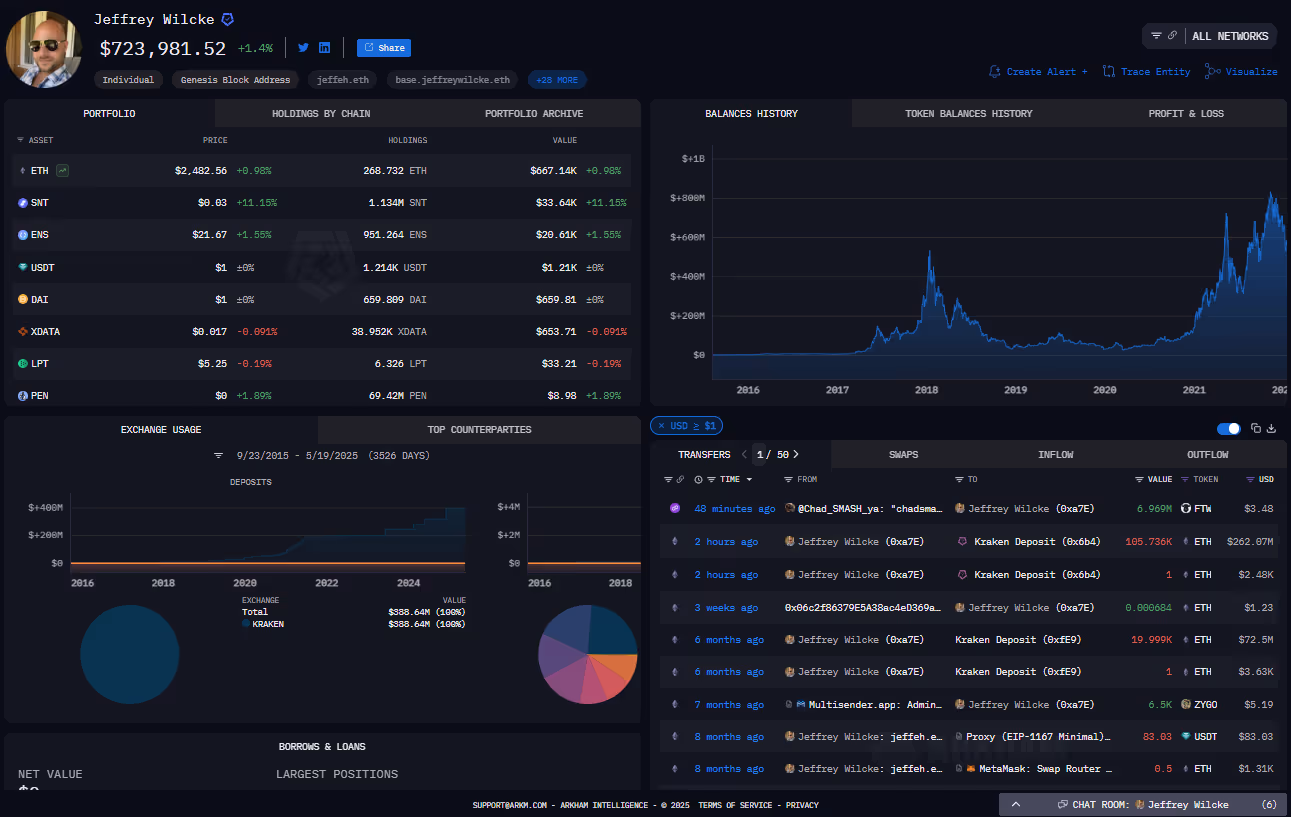Click the filter icon left of ALL NETWORKS
The image size is (1291, 817).
[x=1156, y=36]
